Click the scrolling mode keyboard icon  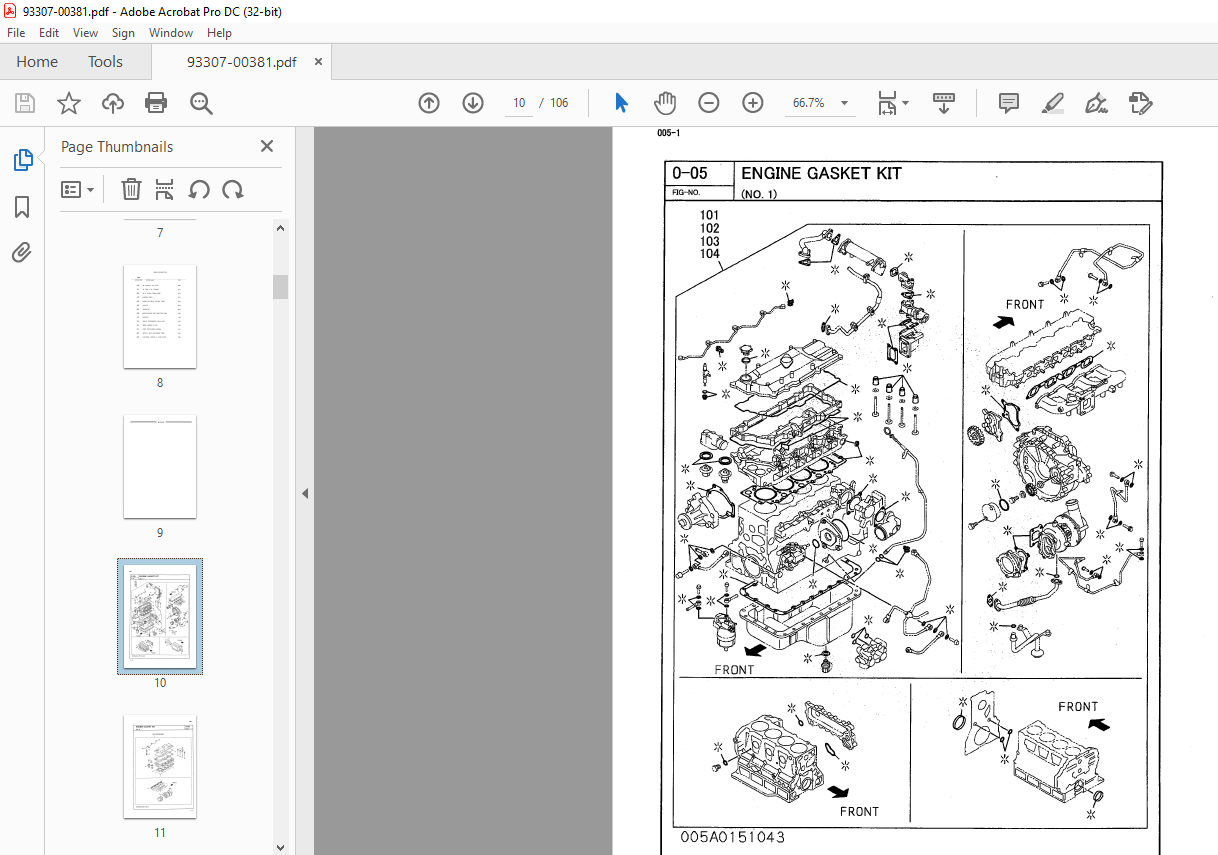(x=944, y=103)
